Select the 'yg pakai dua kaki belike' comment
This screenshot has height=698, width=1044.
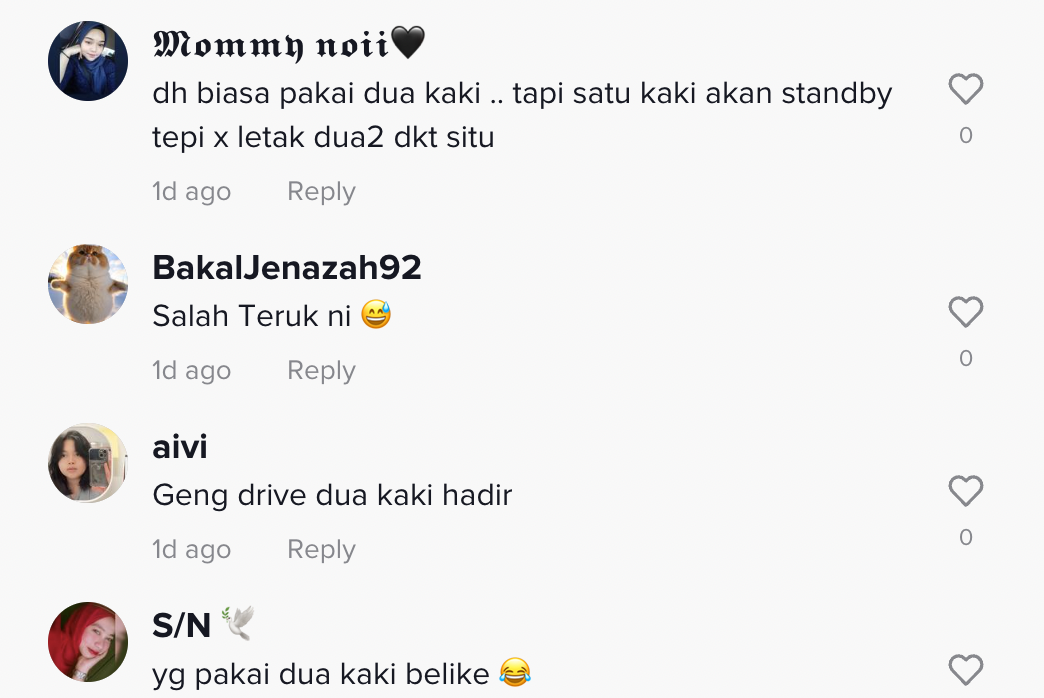(342, 674)
